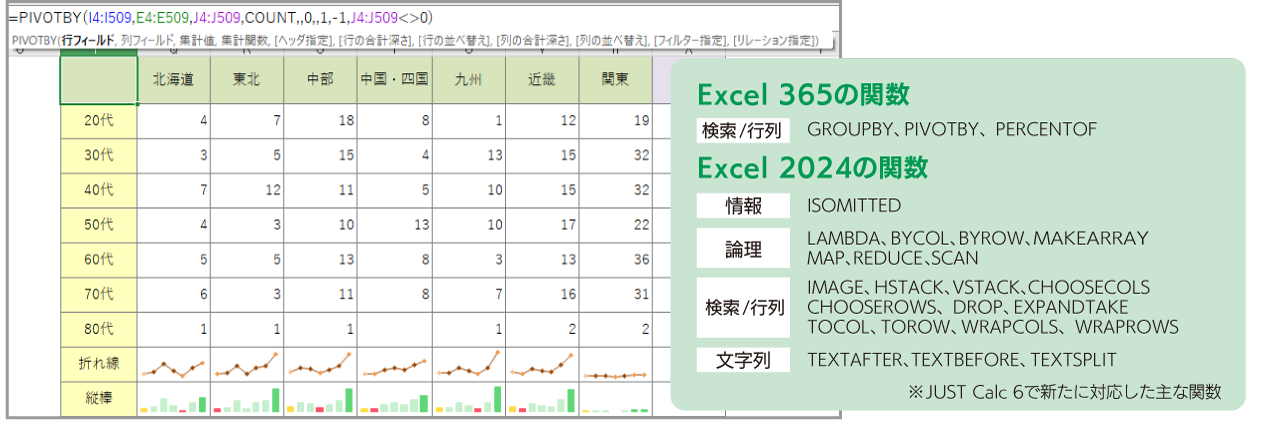This screenshot has height=421, width=1280.
Task: Select the 縦棒 row label
Action: point(98,398)
